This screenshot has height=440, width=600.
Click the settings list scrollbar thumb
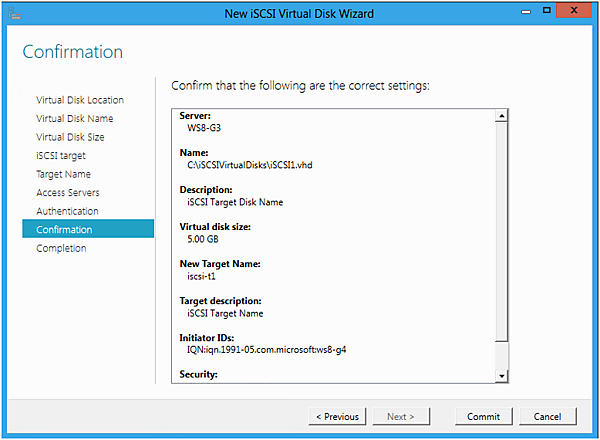coord(502,230)
